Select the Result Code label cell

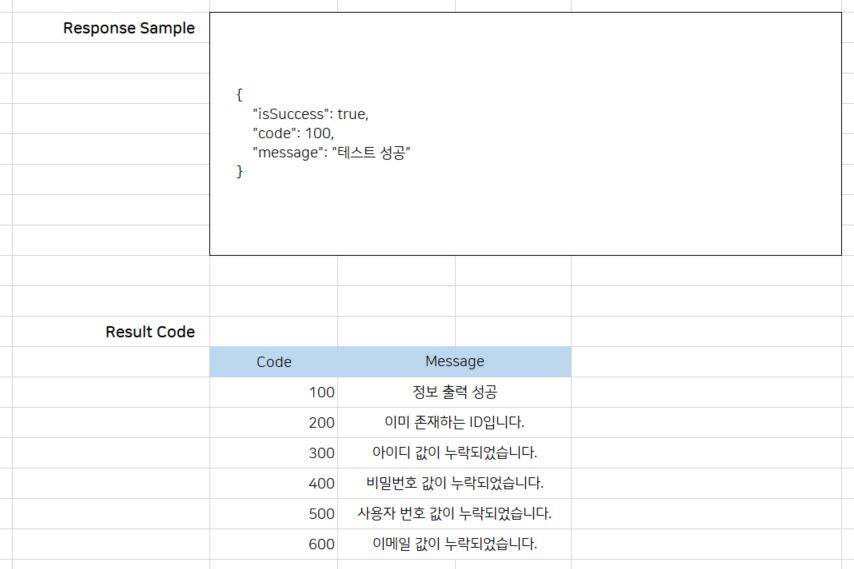click(150, 332)
